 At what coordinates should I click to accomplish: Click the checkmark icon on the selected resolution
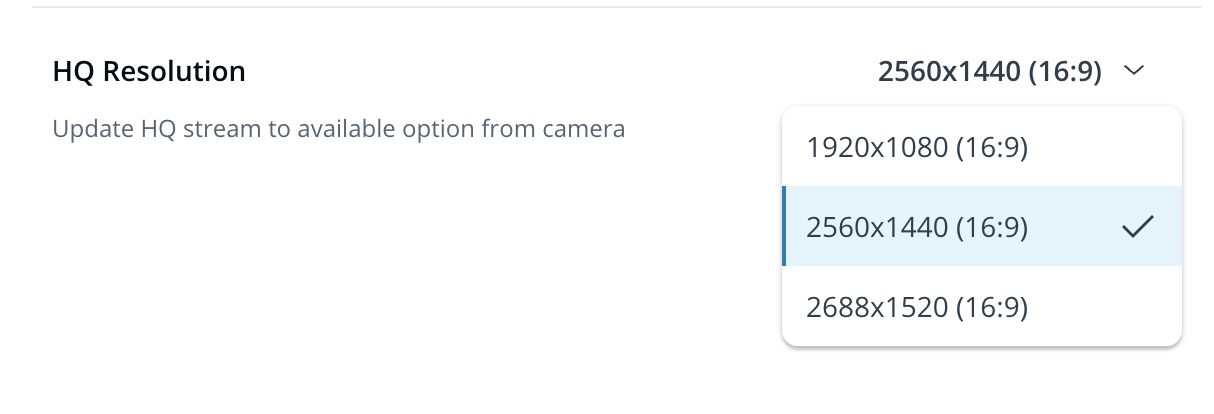1137,227
